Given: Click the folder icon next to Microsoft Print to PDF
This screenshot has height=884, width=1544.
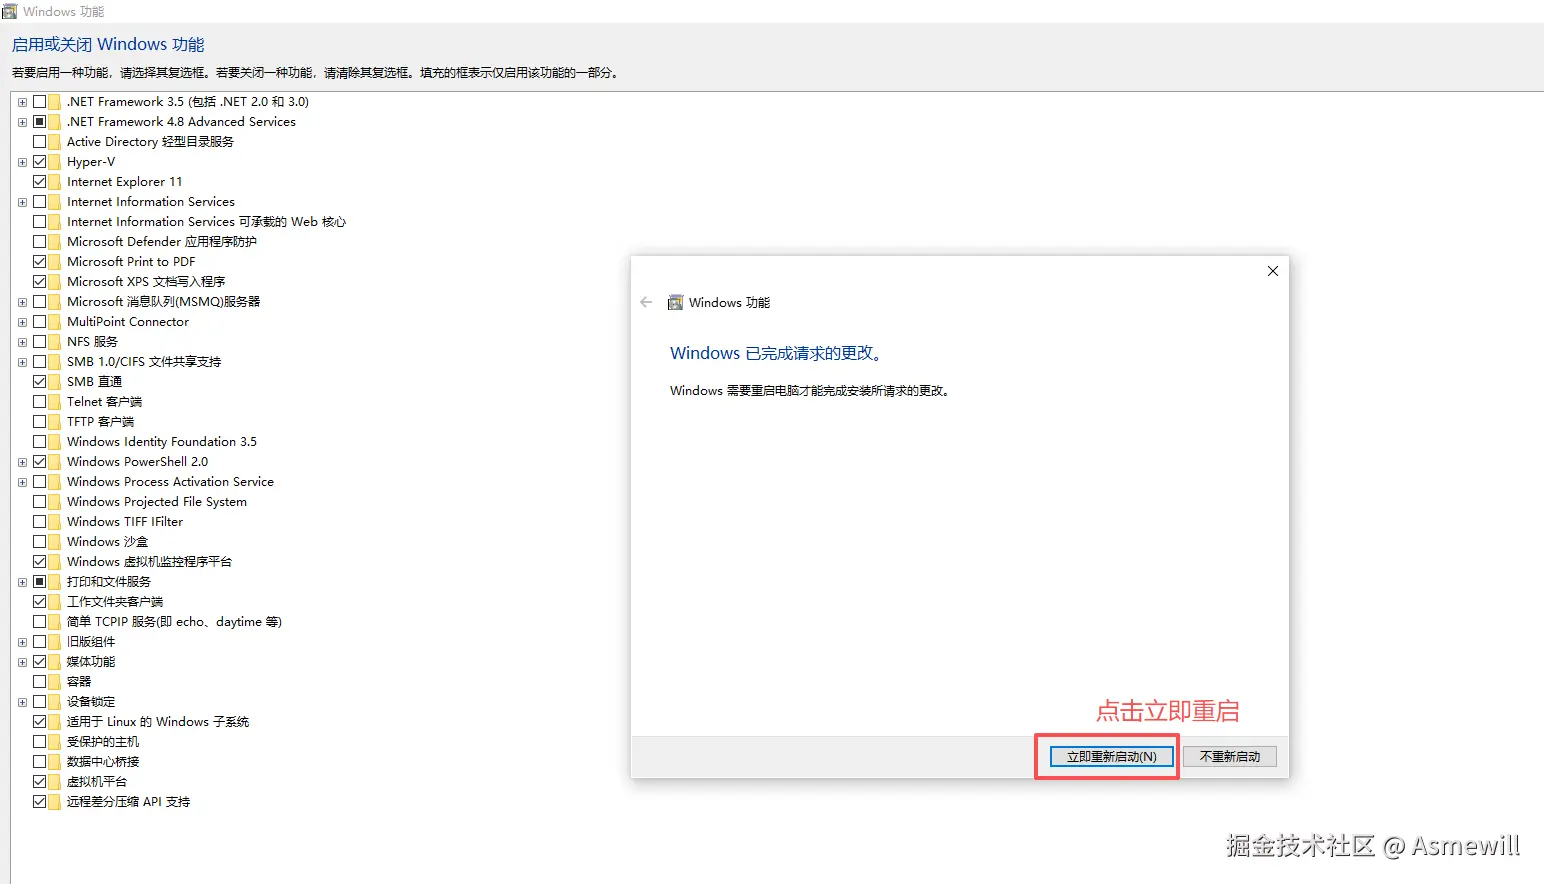Looking at the screenshot, I should [x=54, y=262].
